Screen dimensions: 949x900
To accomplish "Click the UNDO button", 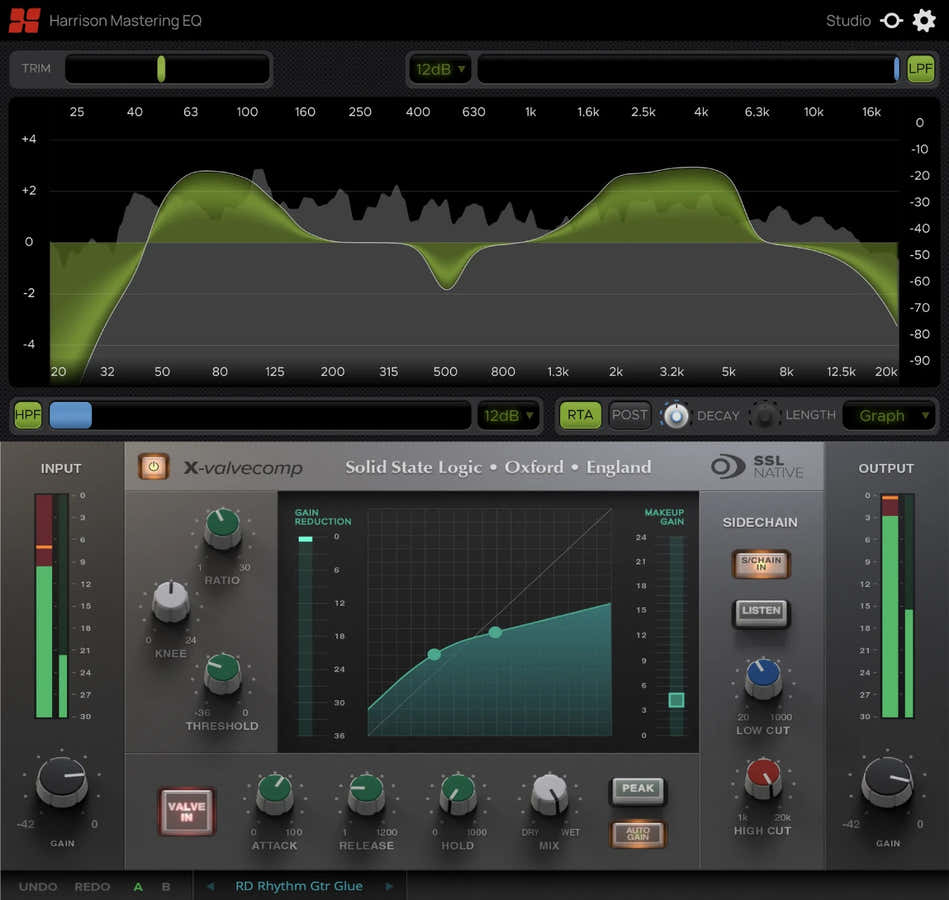I will (38, 887).
